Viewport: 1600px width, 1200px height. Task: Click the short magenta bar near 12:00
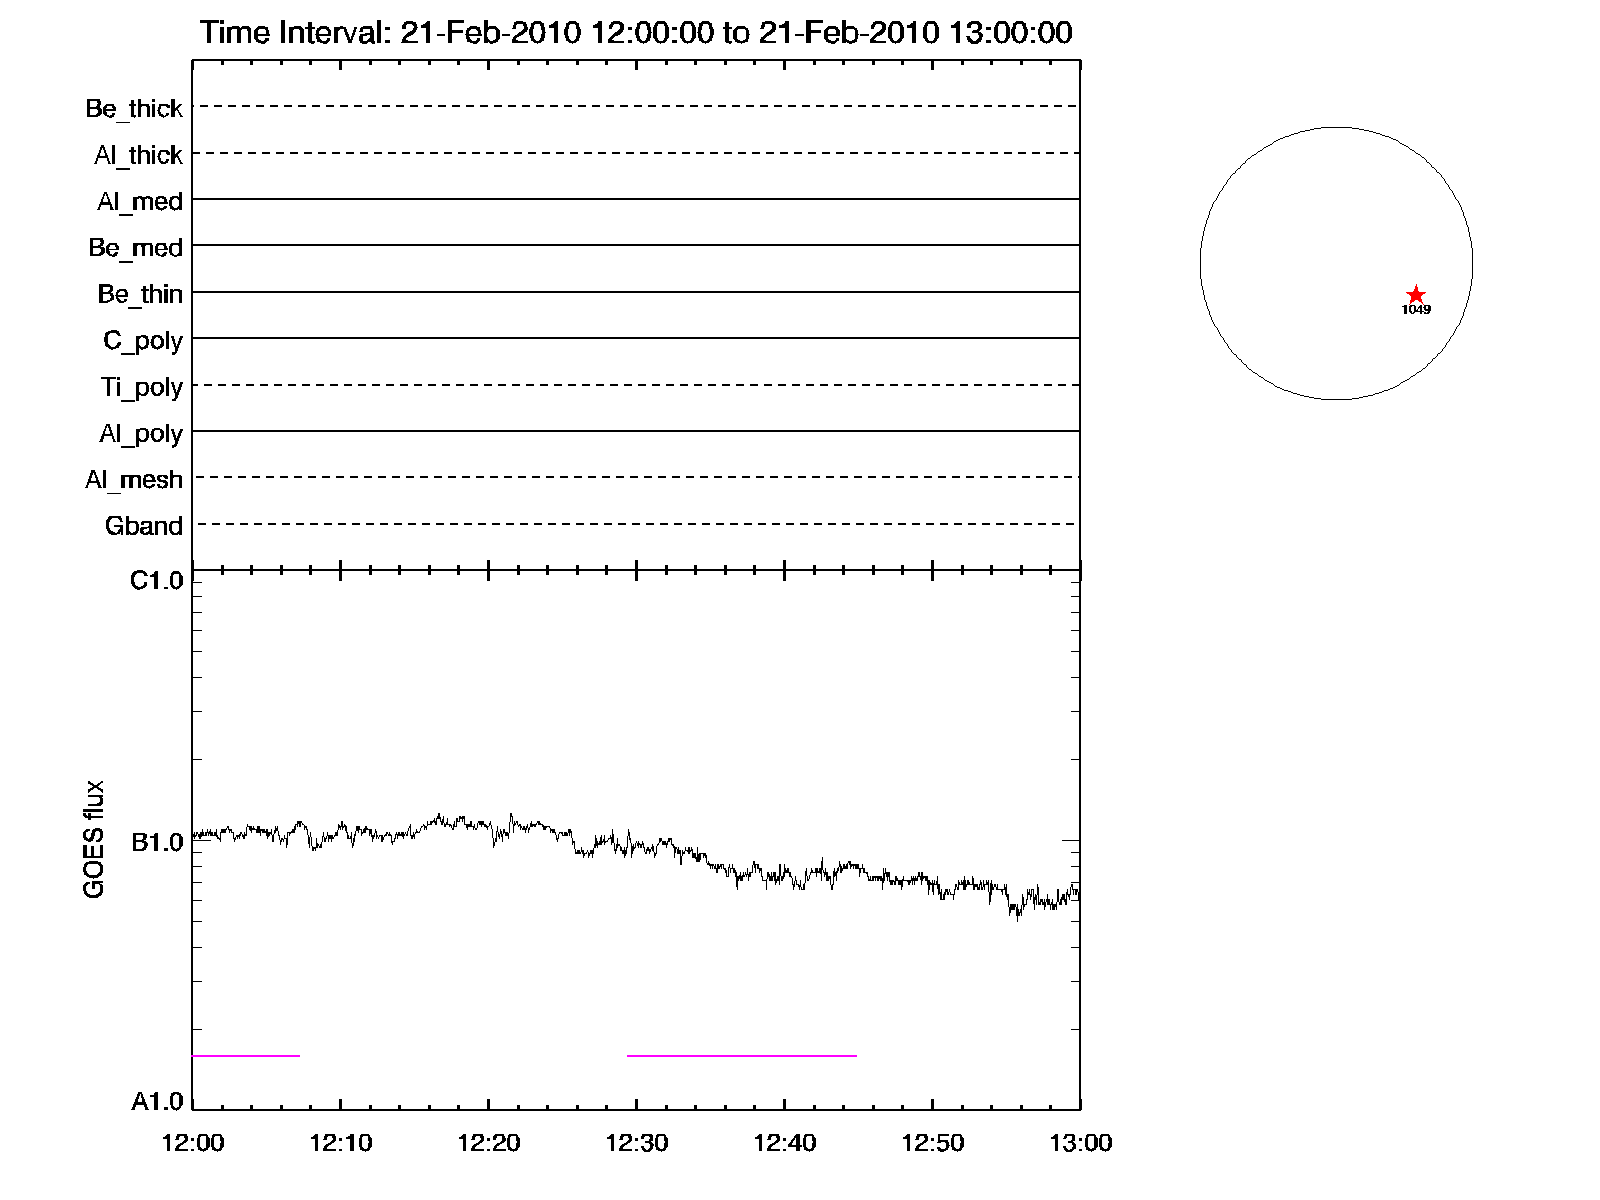pyautogui.click(x=246, y=1055)
